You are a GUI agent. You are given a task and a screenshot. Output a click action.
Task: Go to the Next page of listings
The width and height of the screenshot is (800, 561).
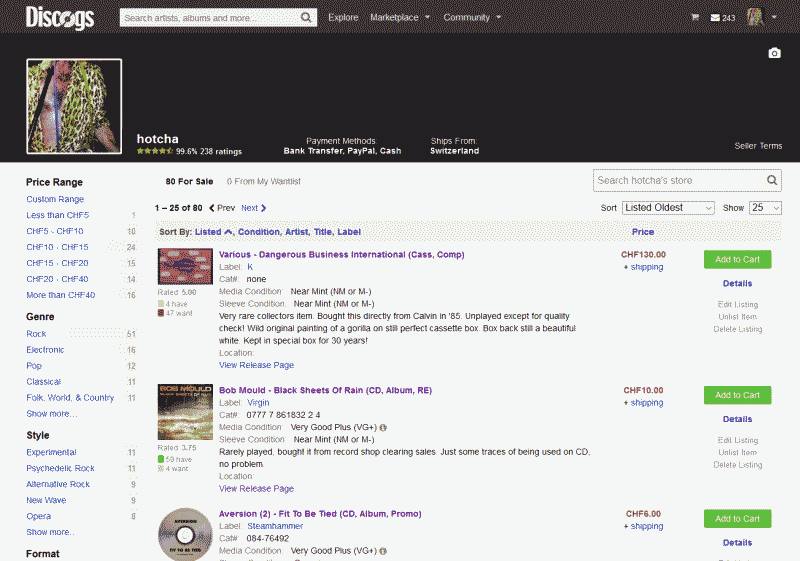pos(253,208)
